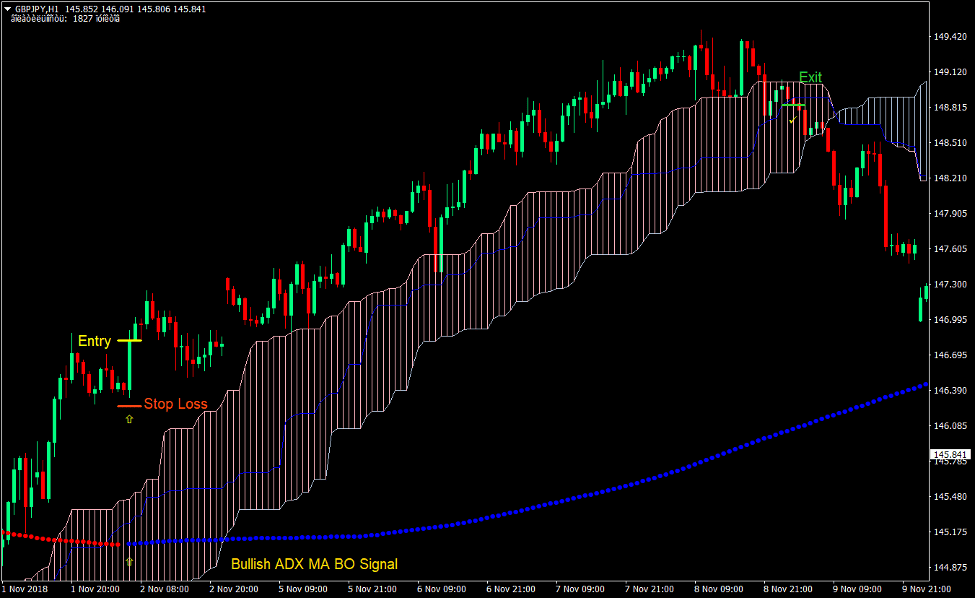Click the current price tag 145.841
Image resolution: width=977 pixels, height=600 pixels.
click(947, 455)
